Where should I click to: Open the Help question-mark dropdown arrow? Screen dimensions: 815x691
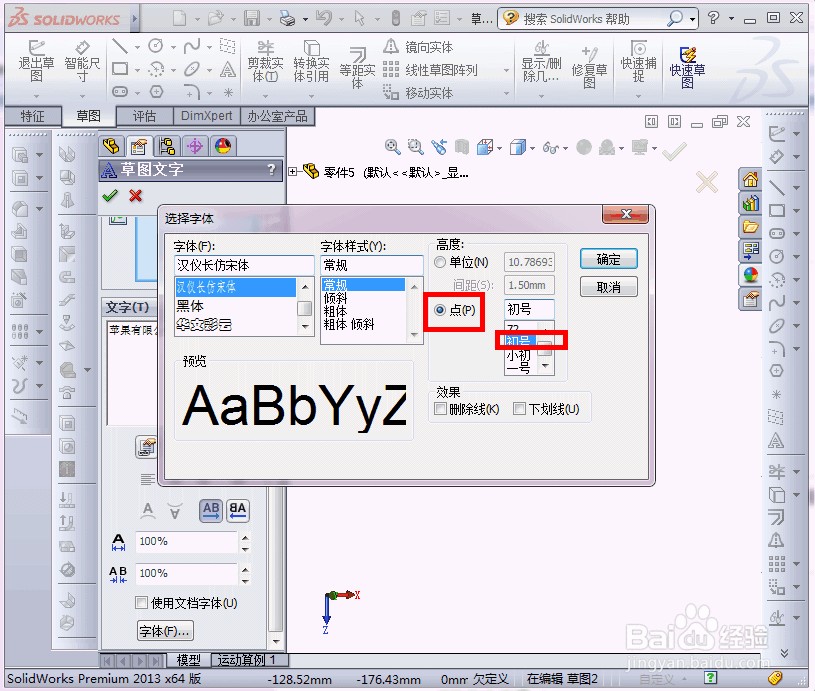(731, 18)
